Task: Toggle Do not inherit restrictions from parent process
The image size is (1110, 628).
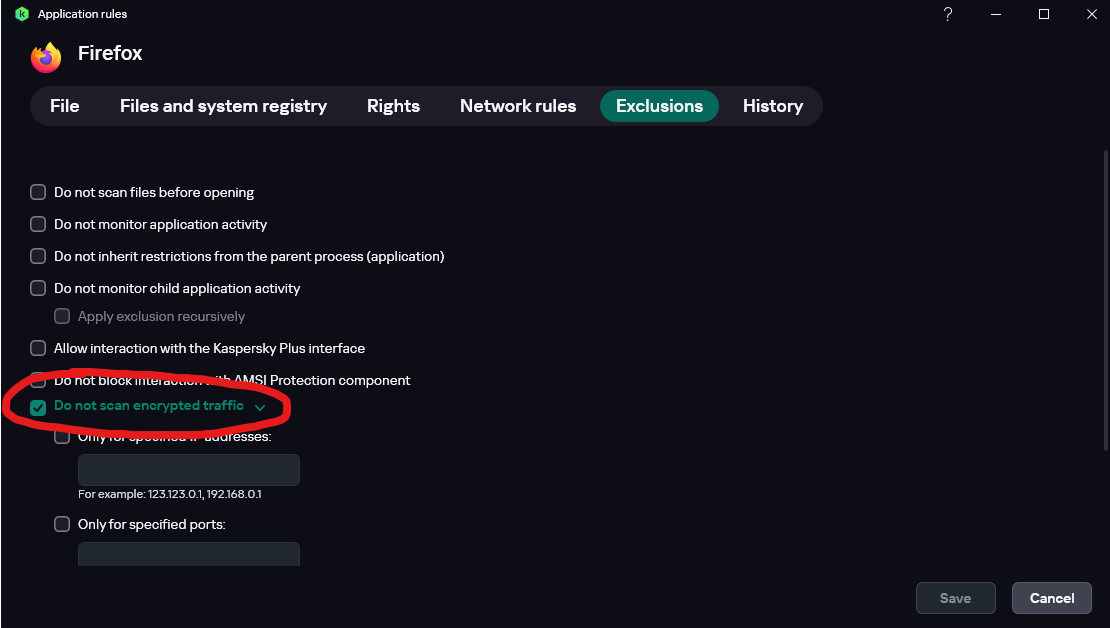Action: 38,256
